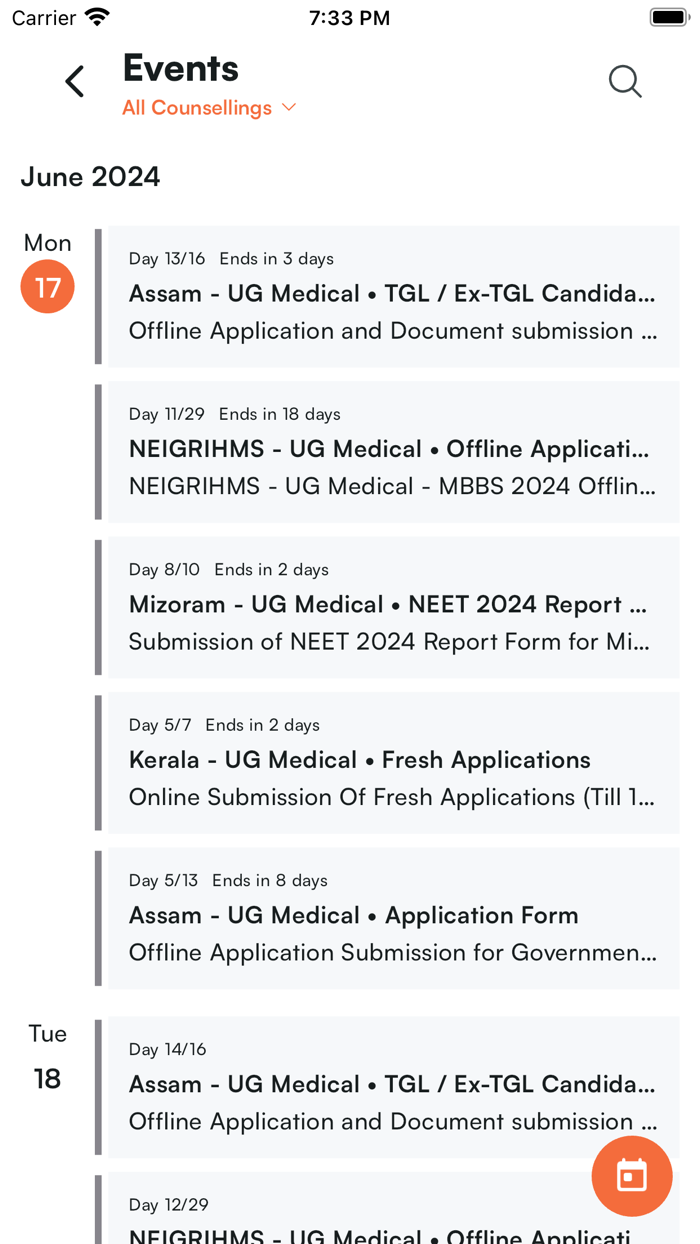Select the orange 17 date circle
The image size is (700, 1244).
click(48, 287)
